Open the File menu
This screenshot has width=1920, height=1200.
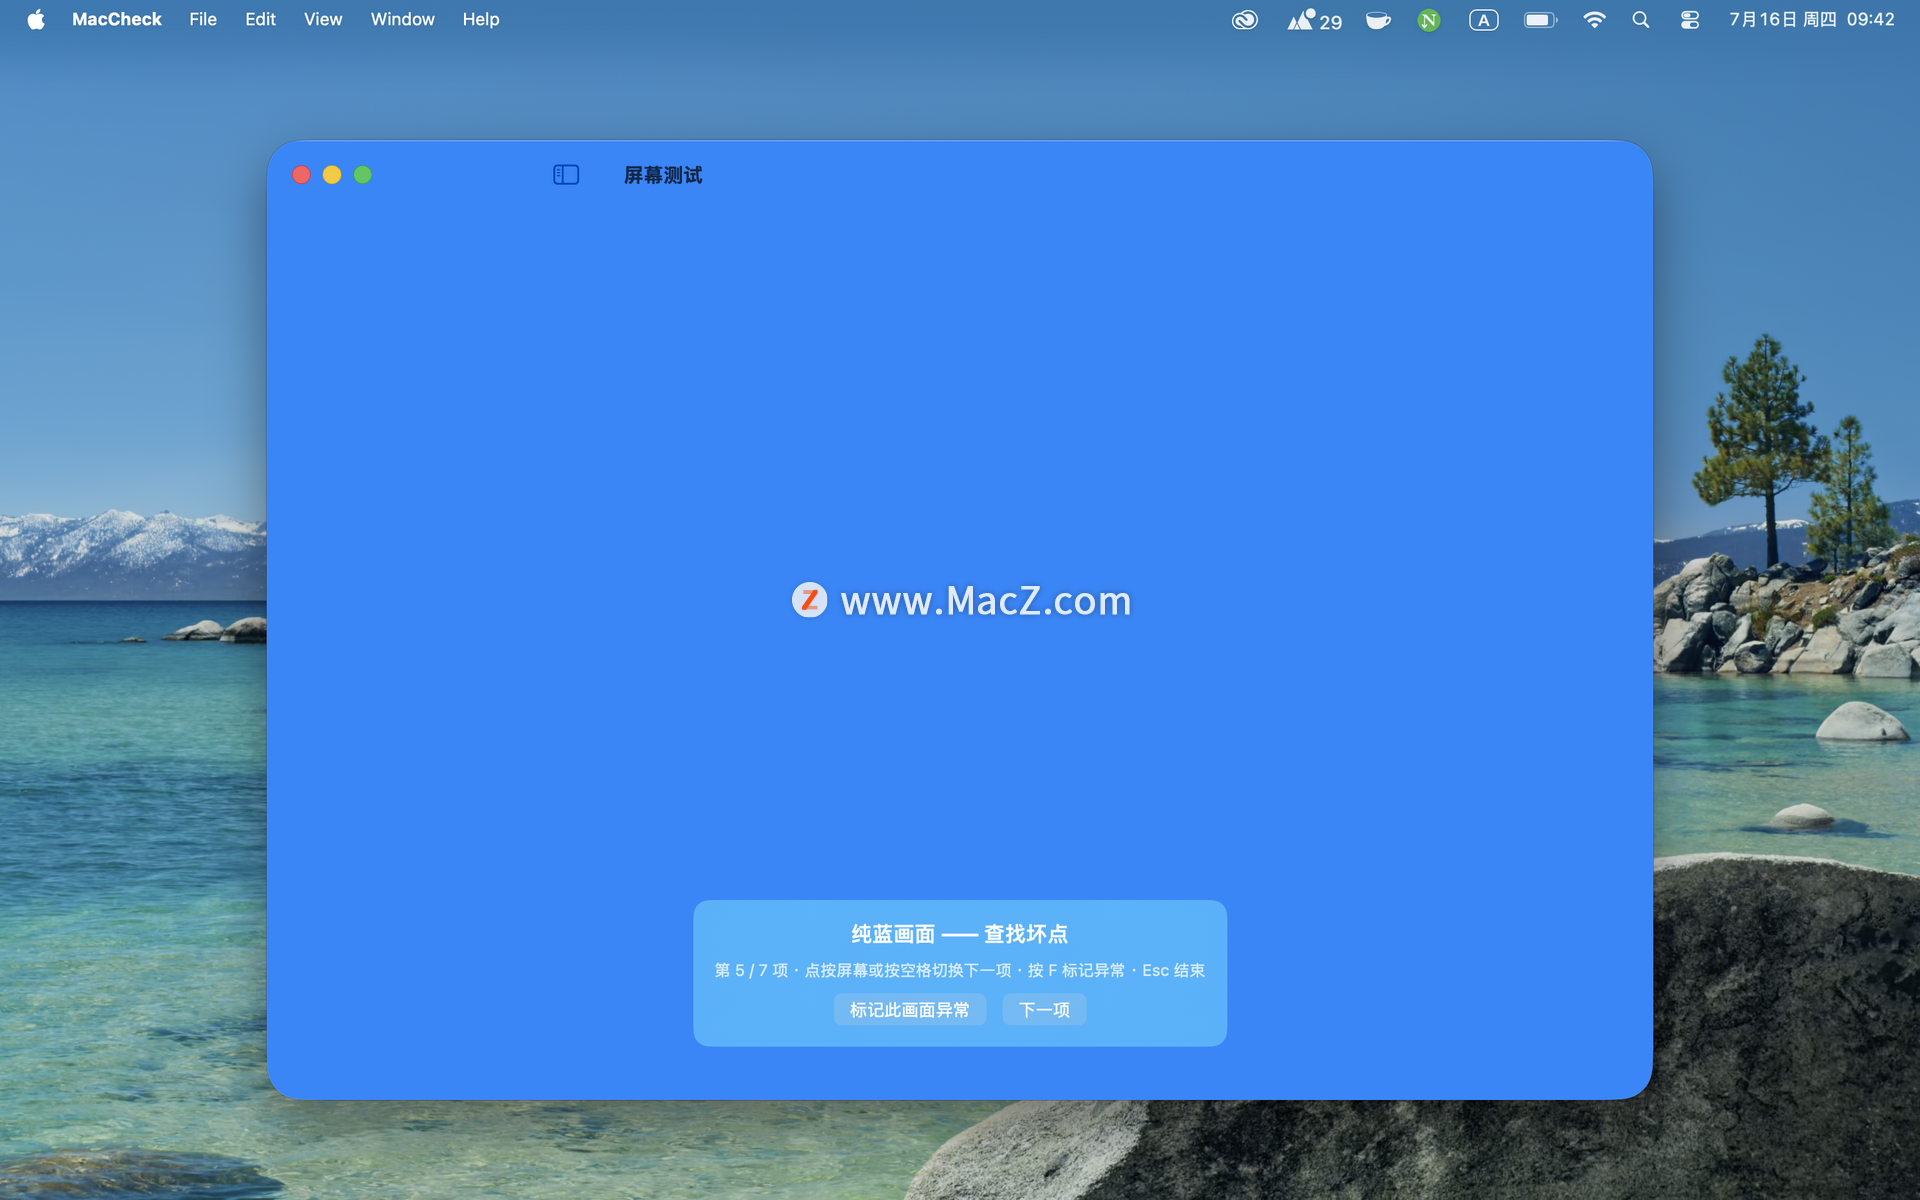coord(203,20)
